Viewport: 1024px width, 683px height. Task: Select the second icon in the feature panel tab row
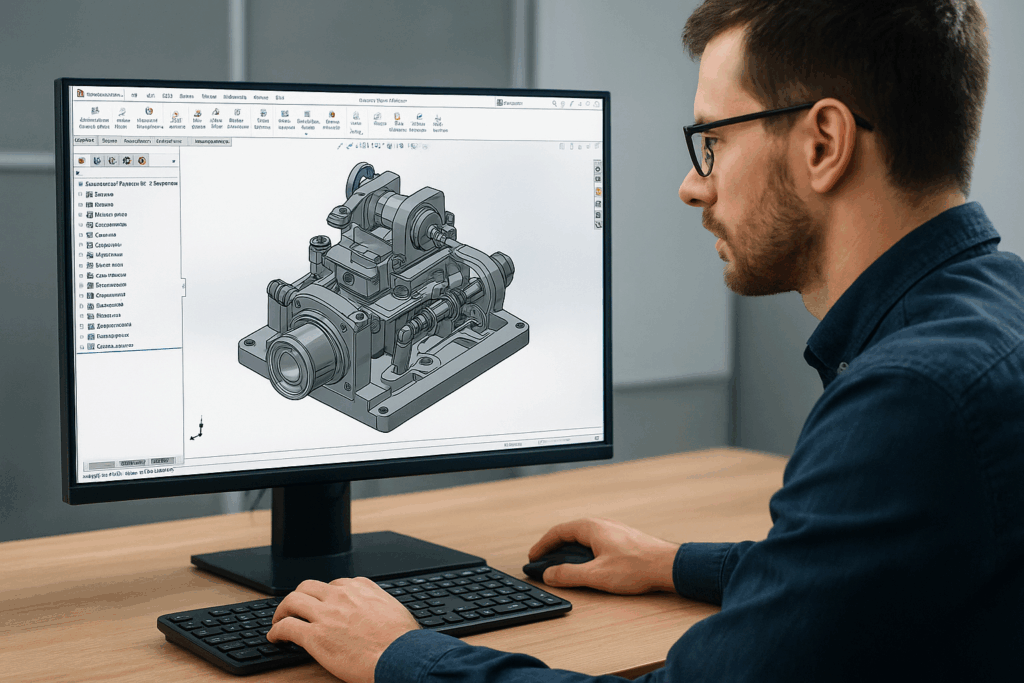97,160
